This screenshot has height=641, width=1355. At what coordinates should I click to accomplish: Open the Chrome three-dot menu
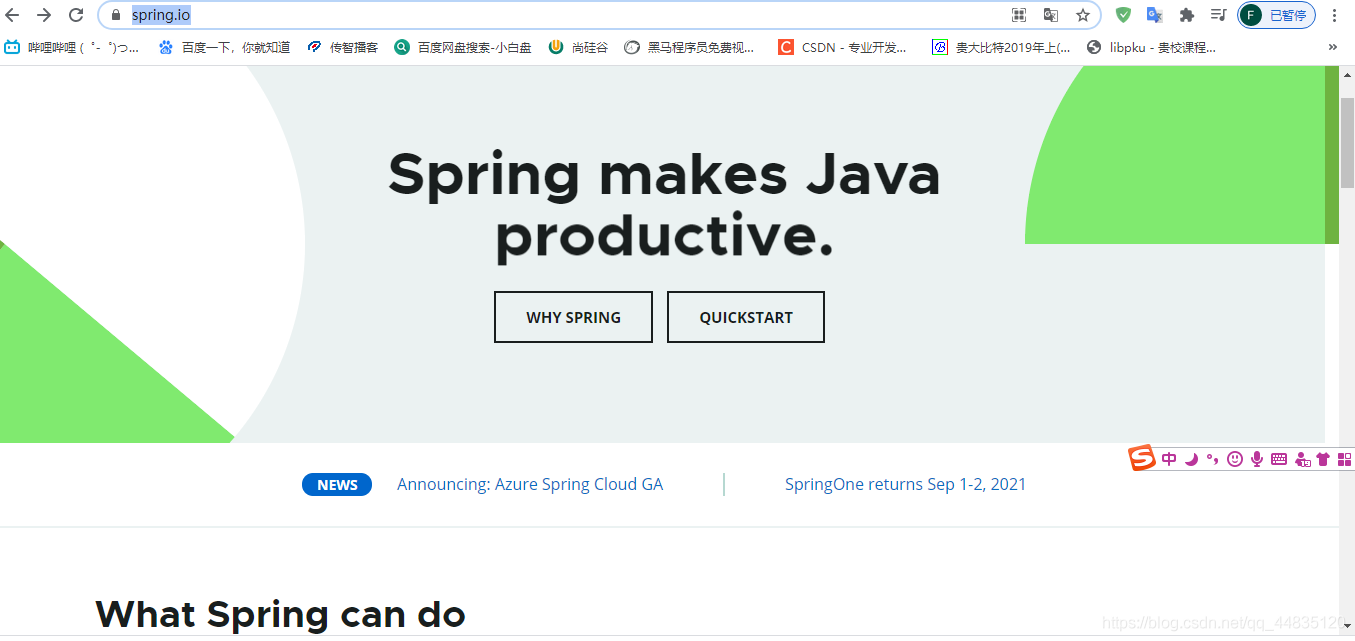[1334, 15]
